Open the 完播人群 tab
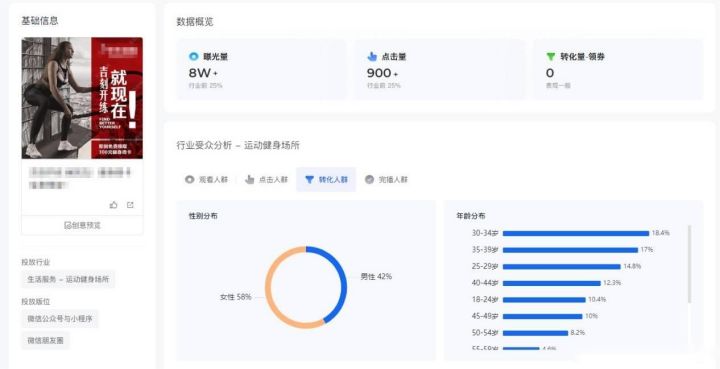 [387, 179]
